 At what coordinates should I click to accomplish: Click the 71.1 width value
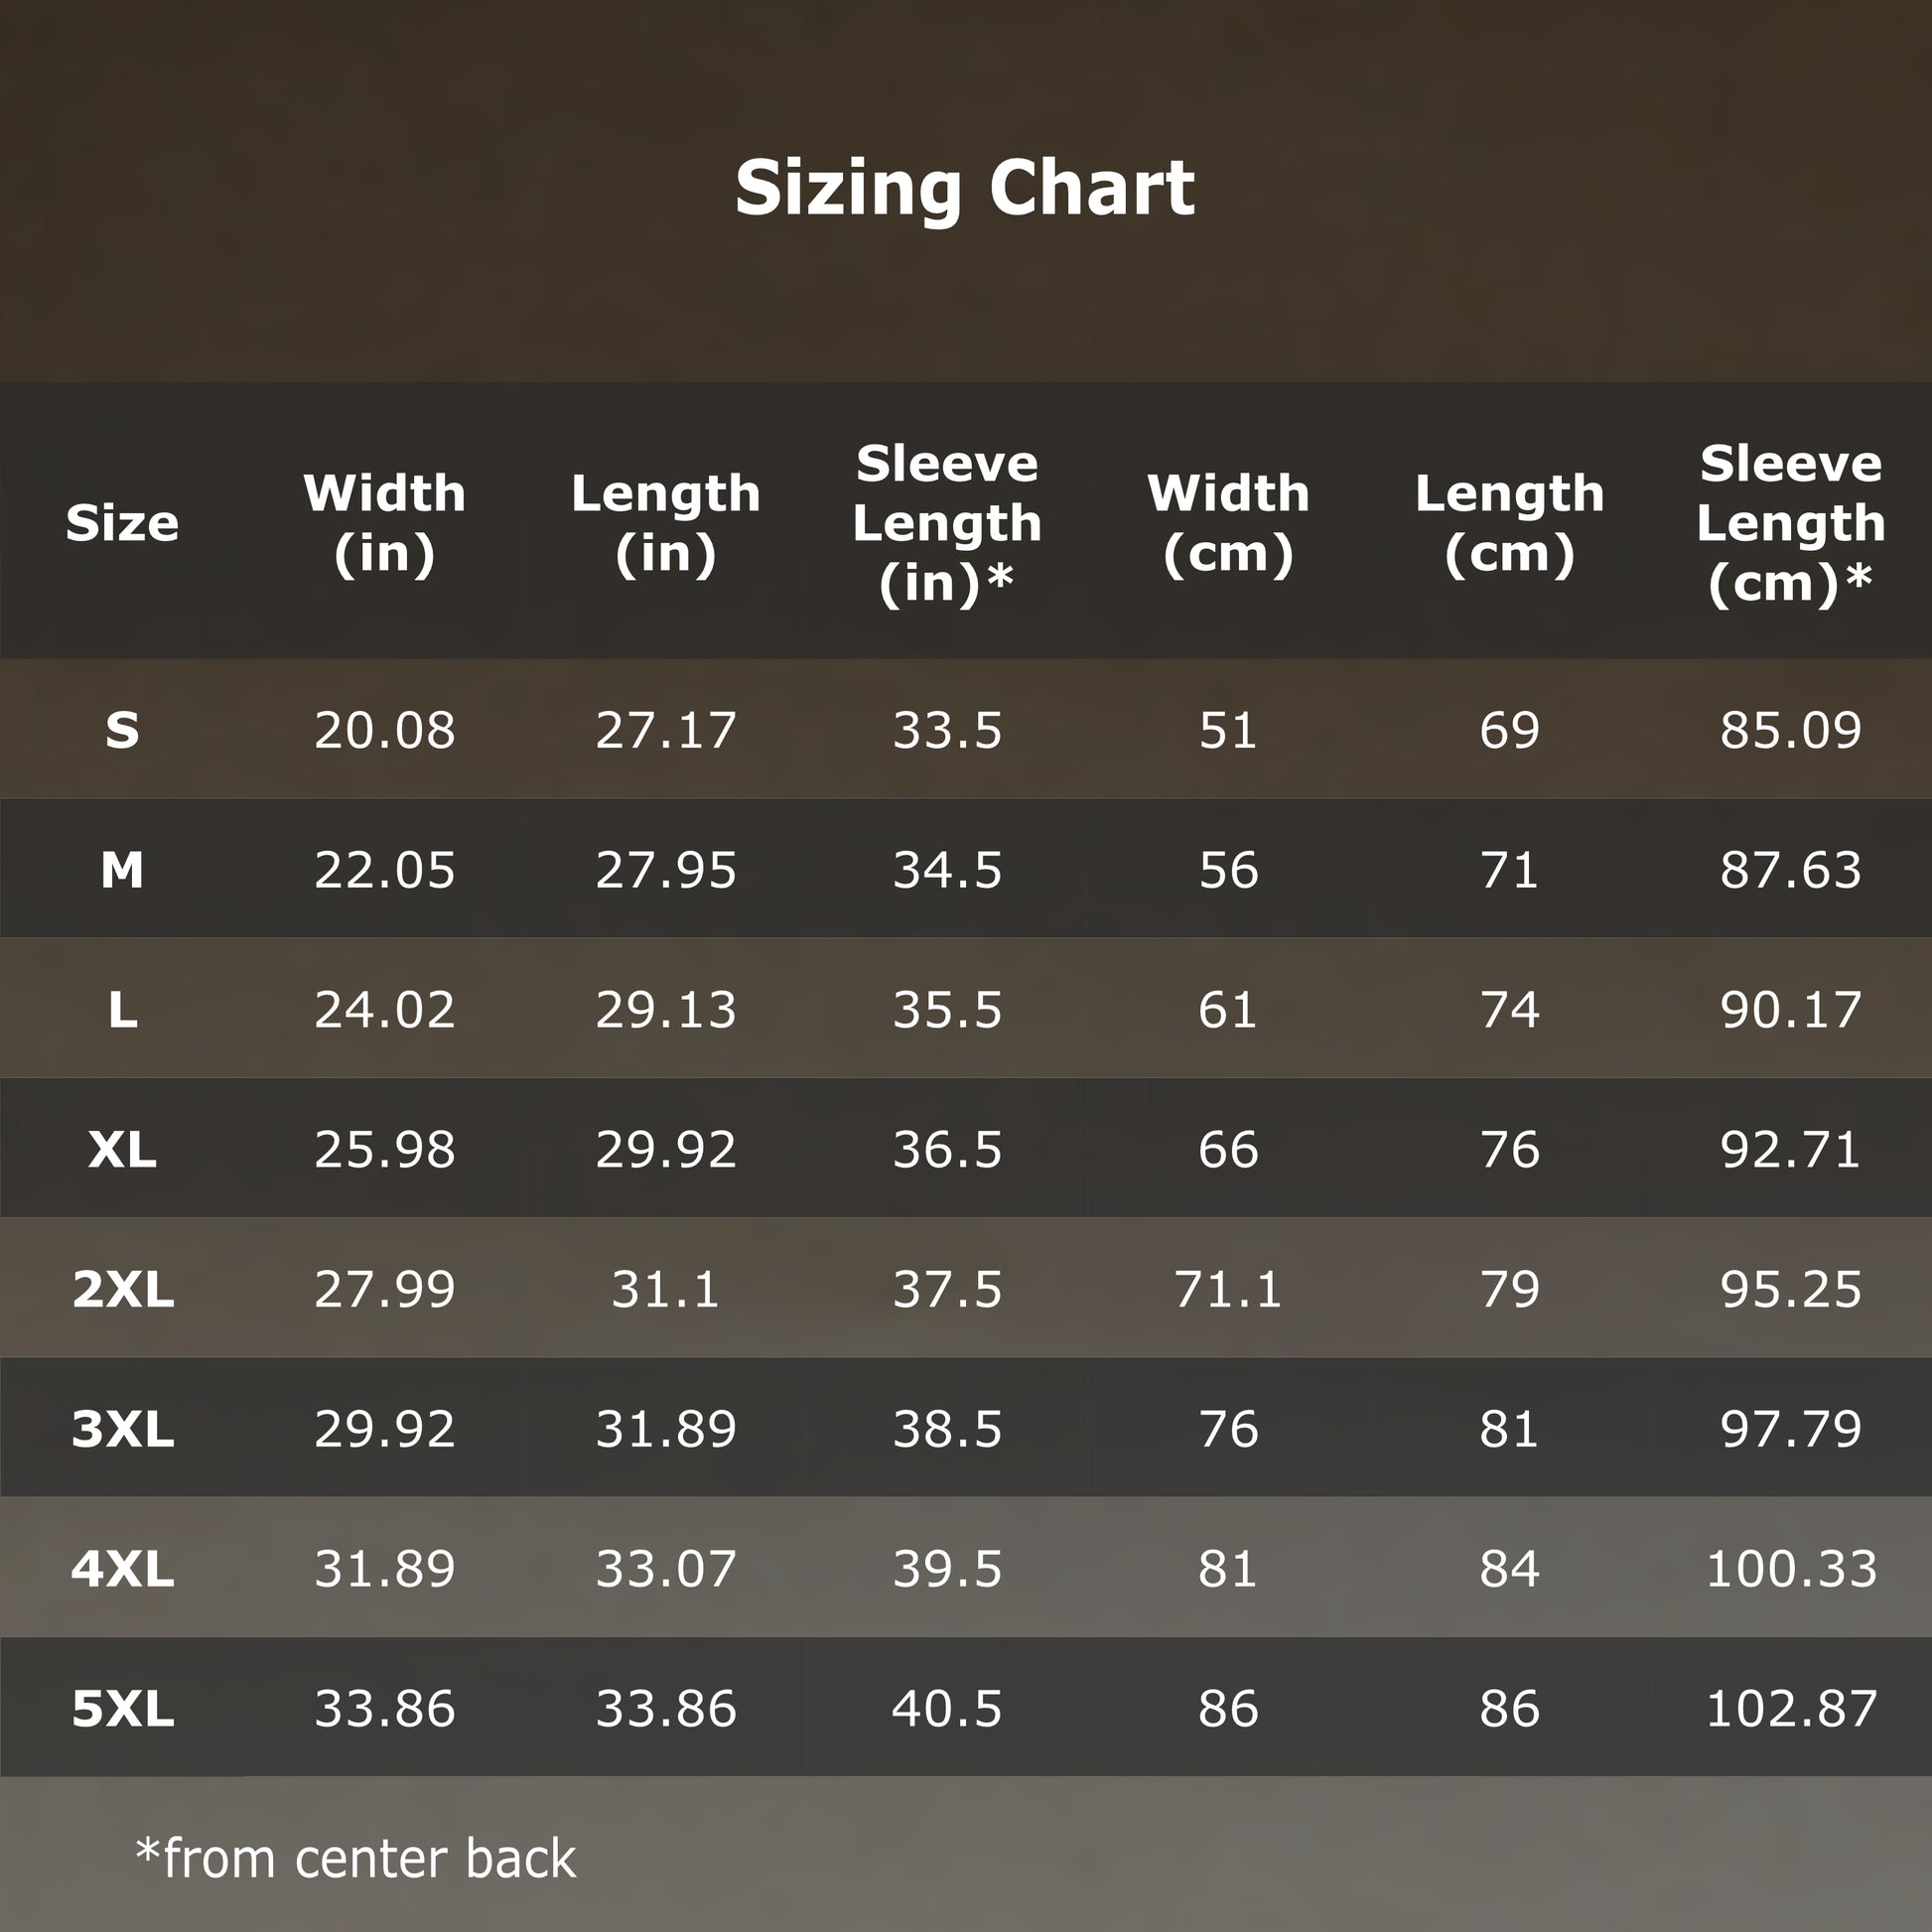1228,1289
